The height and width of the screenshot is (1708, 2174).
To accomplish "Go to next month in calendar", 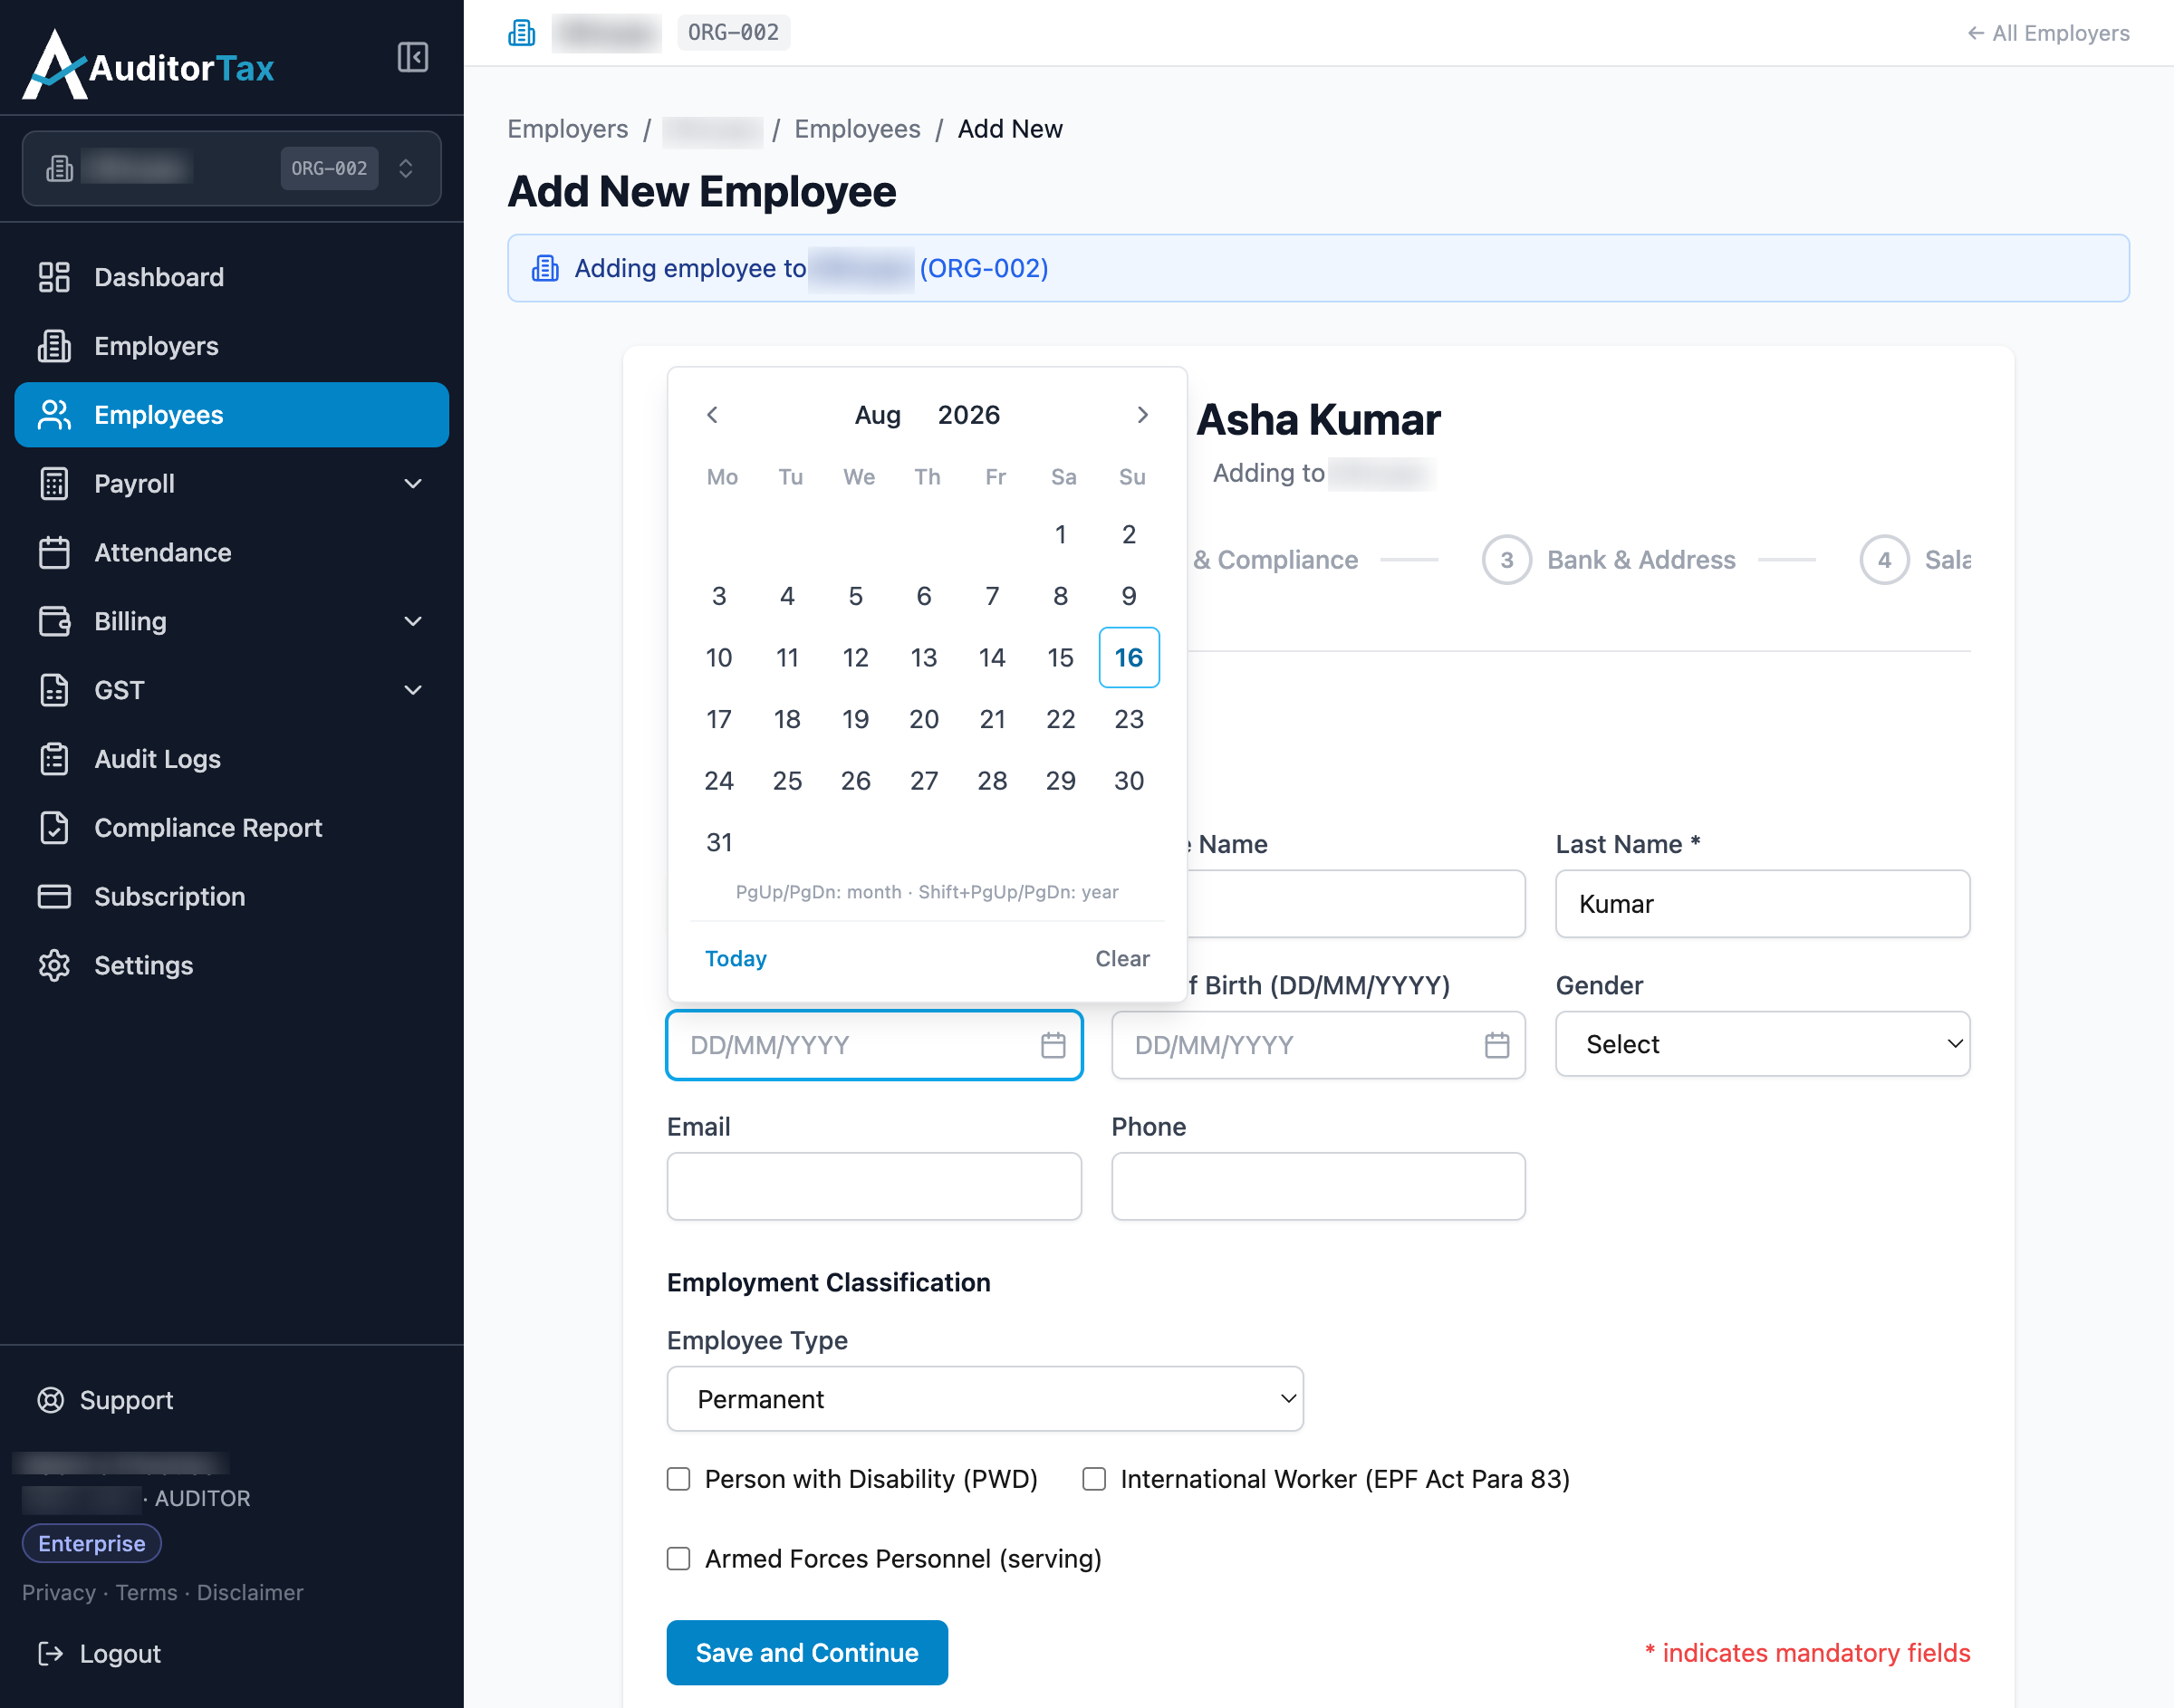I will point(1142,415).
